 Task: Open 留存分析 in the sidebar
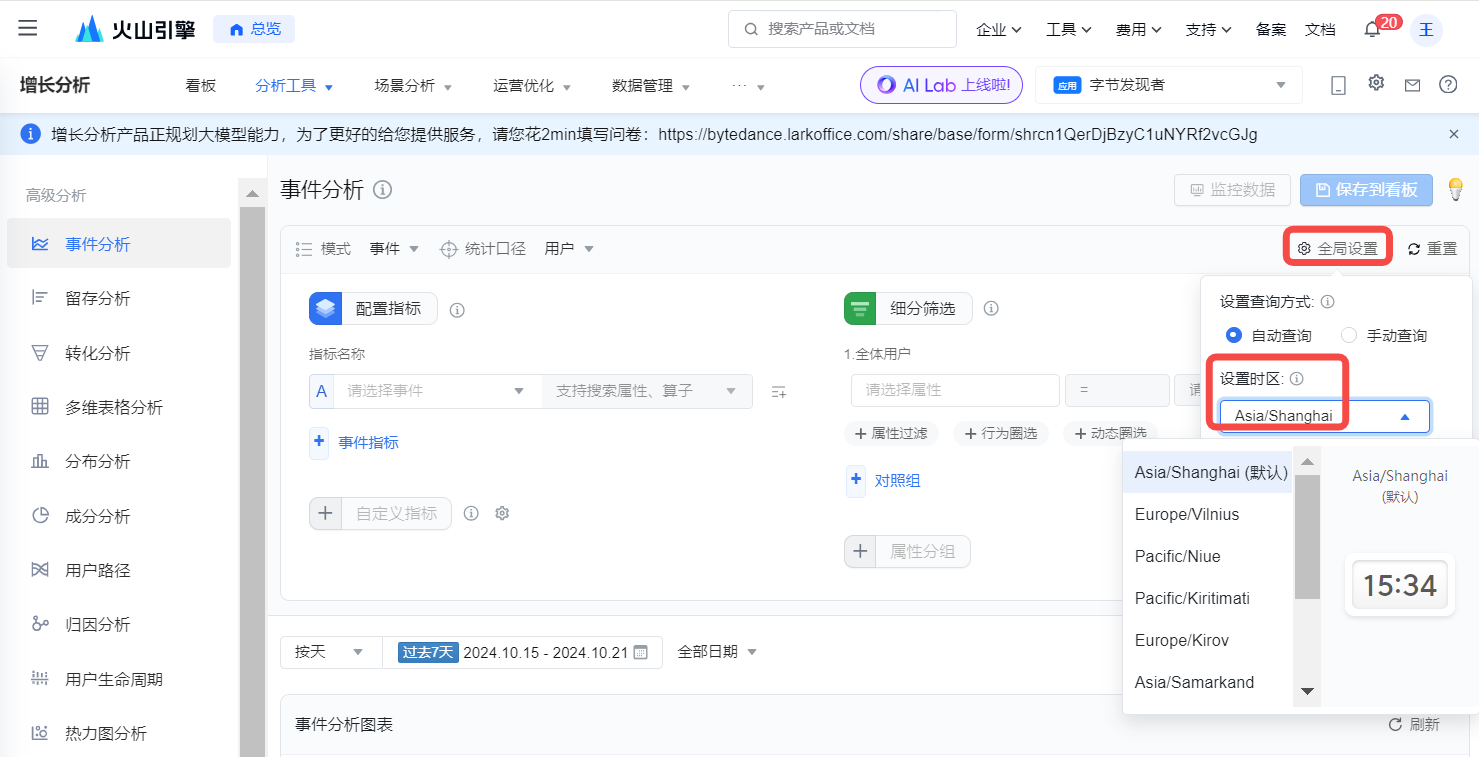coord(118,298)
